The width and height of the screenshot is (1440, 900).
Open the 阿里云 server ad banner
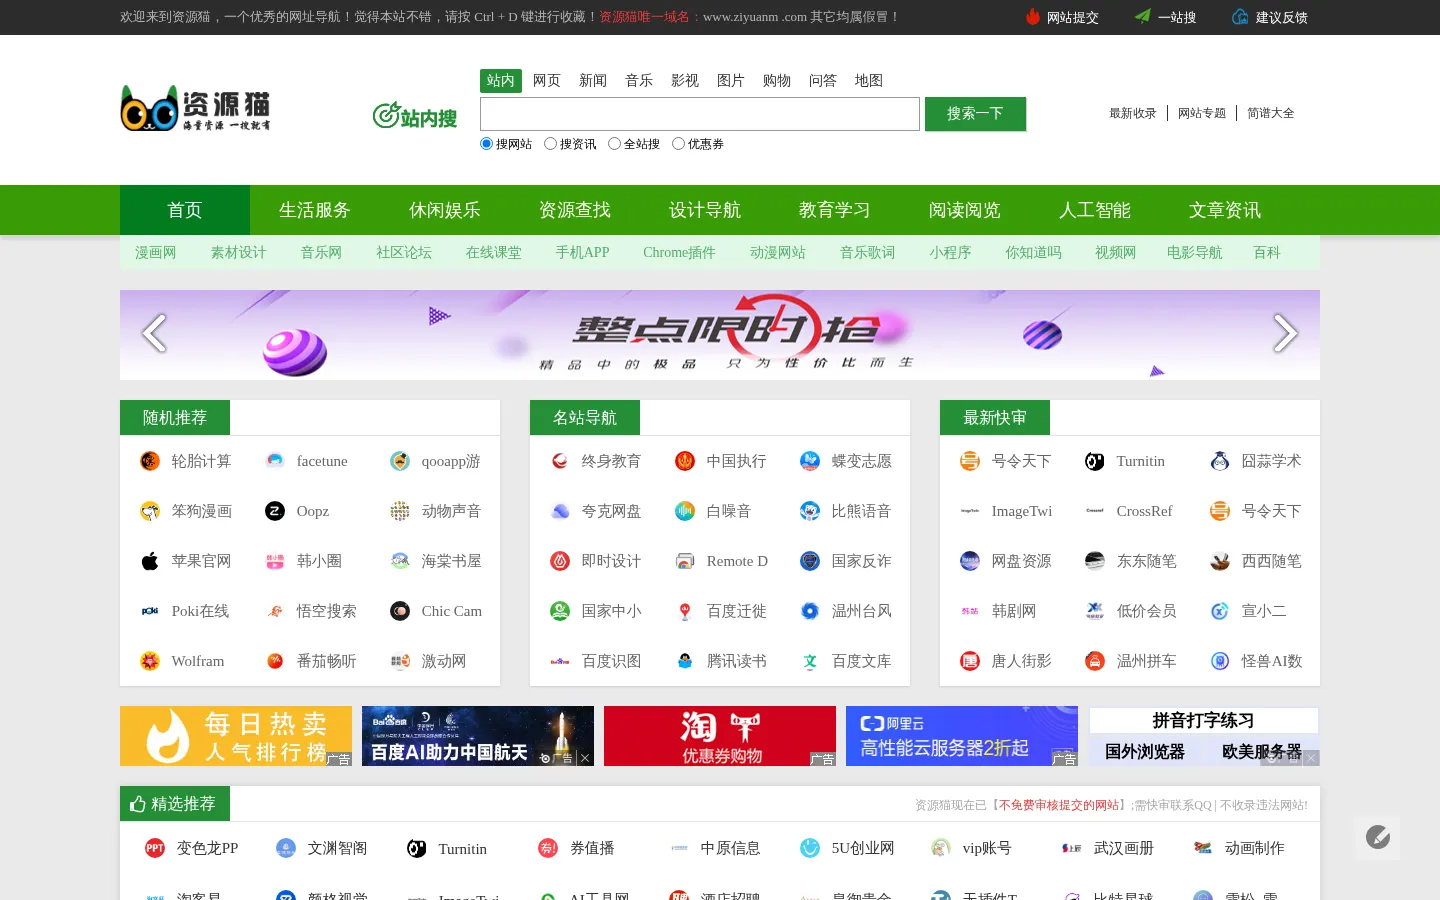click(x=962, y=736)
